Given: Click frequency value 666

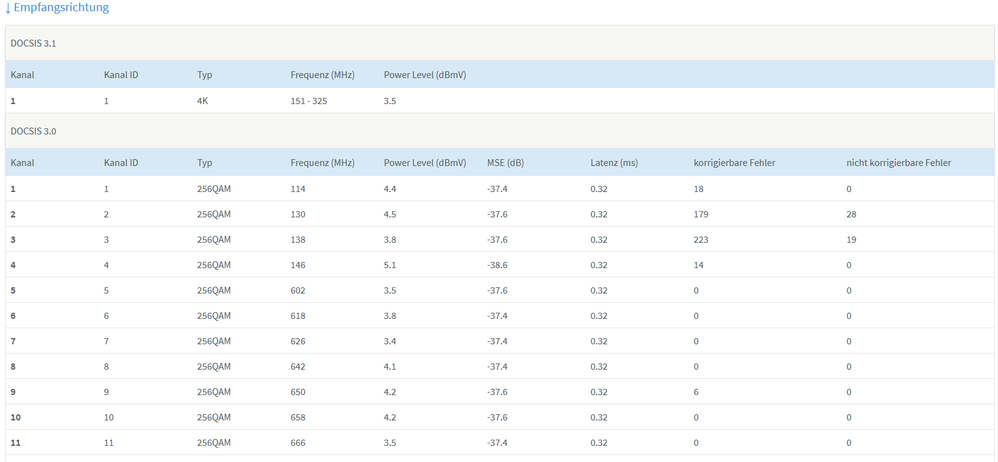Looking at the screenshot, I should [298, 443].
